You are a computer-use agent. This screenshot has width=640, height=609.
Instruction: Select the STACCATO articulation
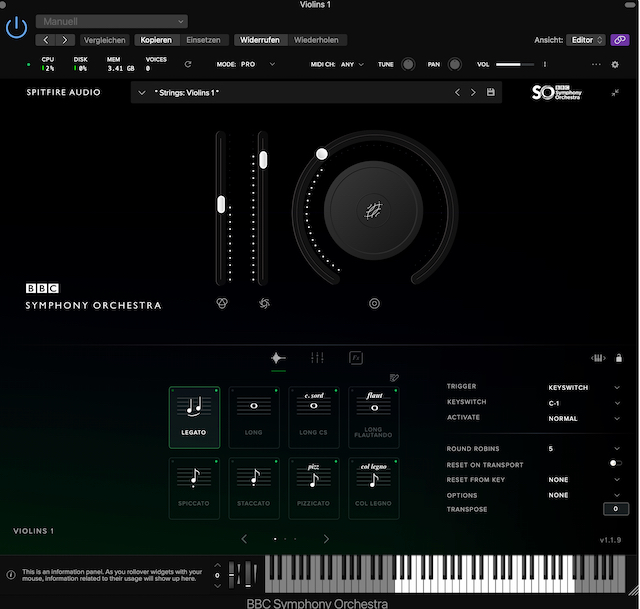tap(254, 489)
